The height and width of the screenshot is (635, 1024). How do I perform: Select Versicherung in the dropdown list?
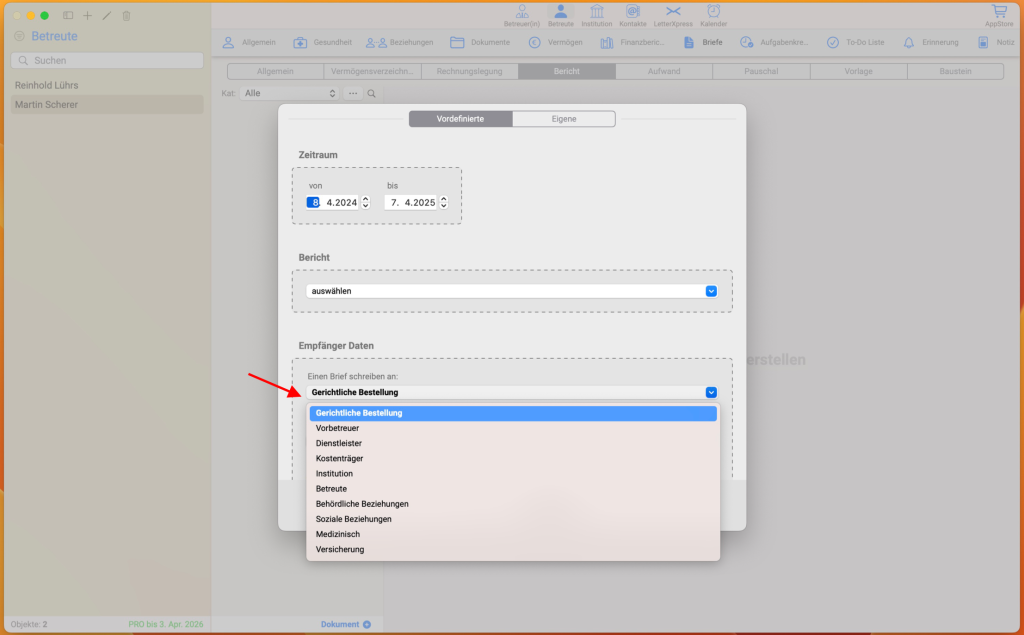coord(340,549)
